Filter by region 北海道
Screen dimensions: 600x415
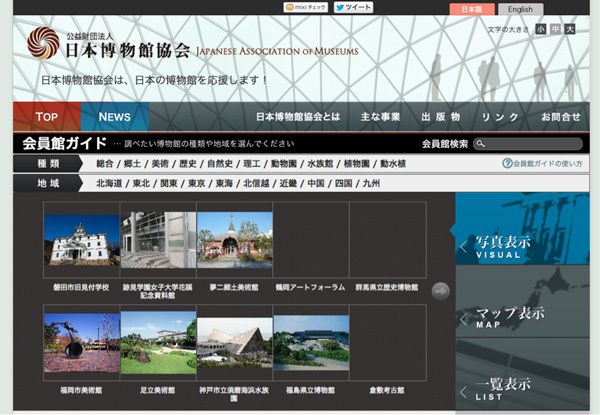tap(109, 184)
